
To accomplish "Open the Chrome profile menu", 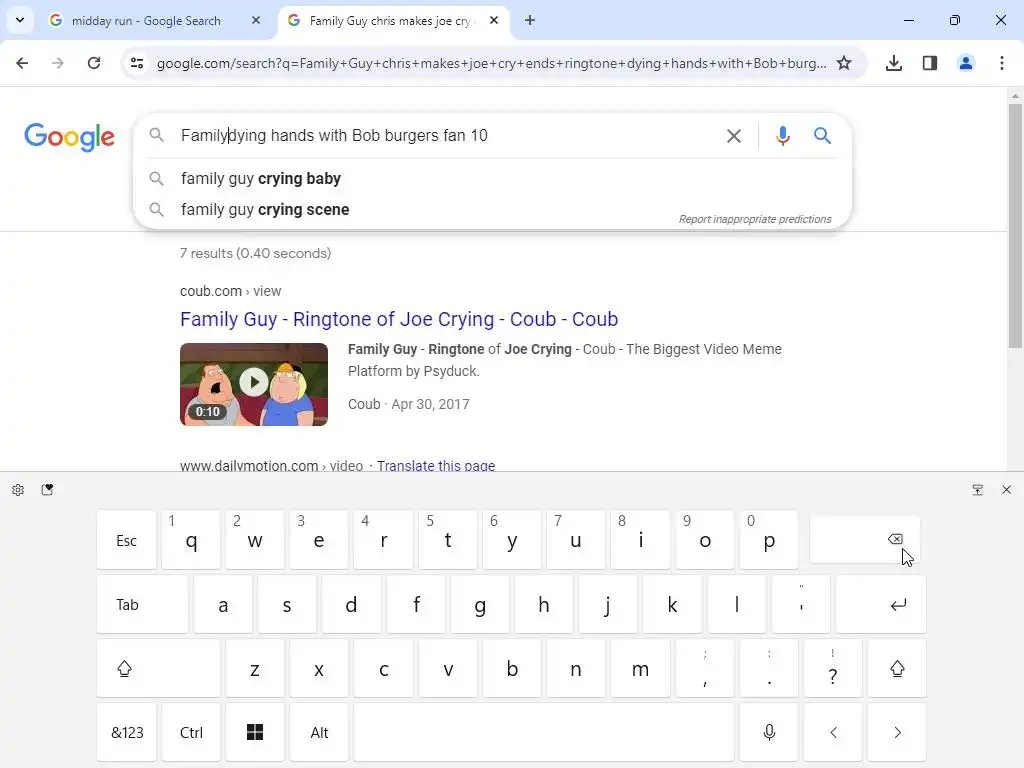I will pos(966,63).
